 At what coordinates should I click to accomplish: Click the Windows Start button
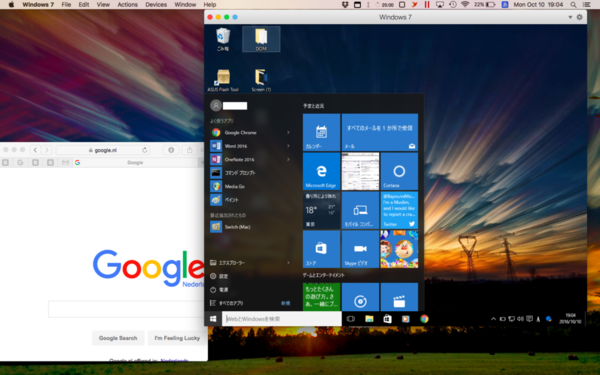coord(213,319)
